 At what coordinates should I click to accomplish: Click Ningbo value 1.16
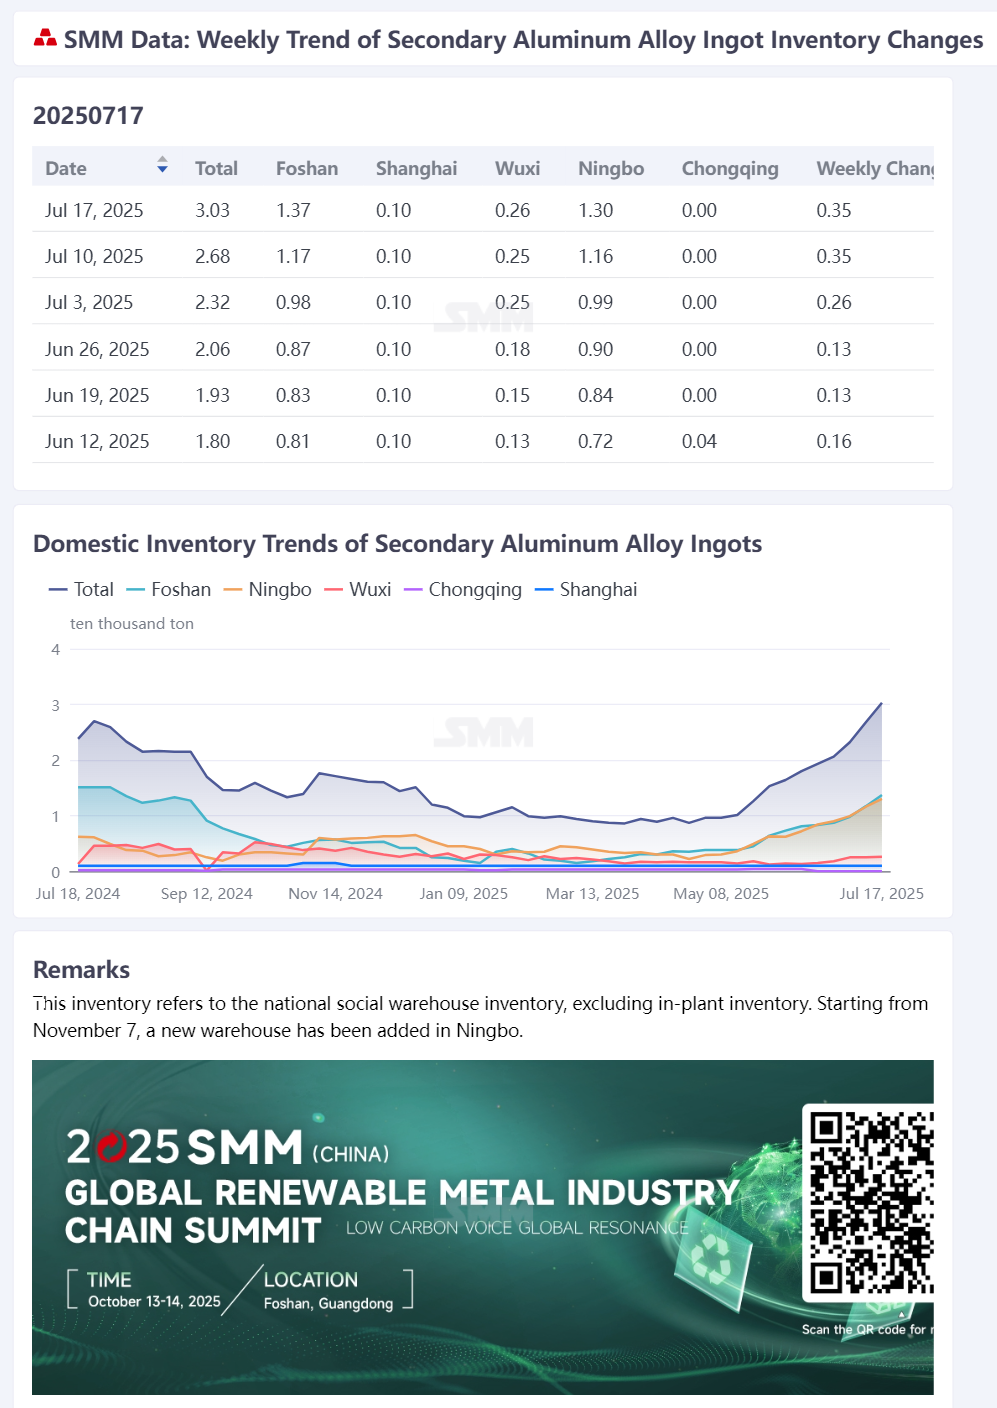point(596,256)
